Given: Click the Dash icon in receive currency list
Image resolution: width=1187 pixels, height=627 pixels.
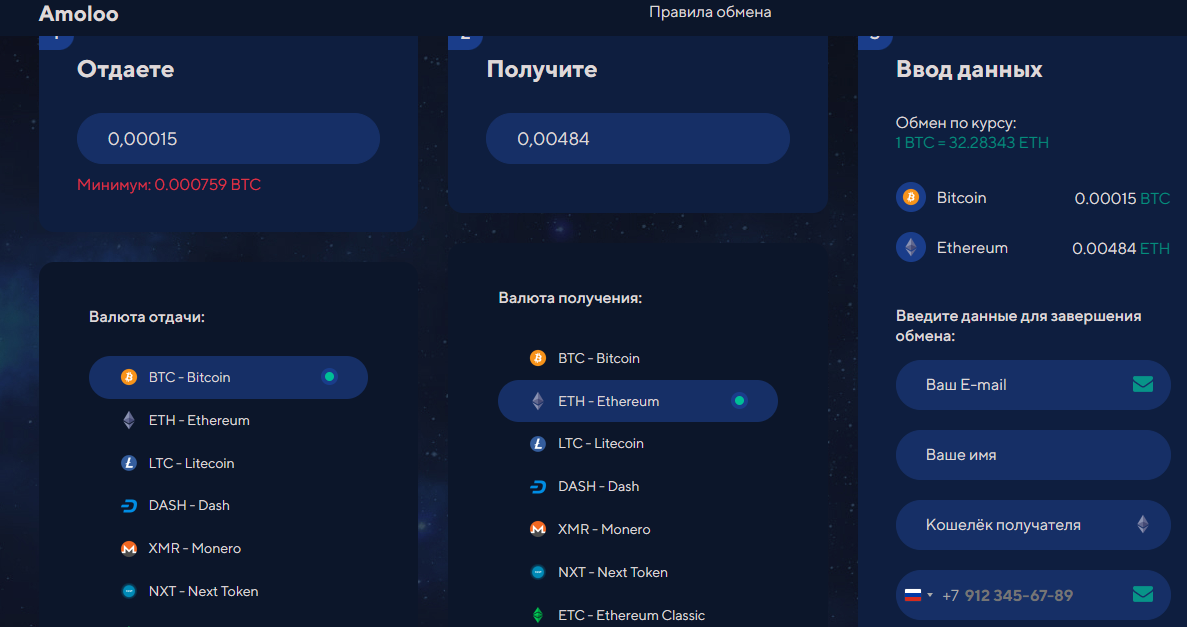Looking at the screenshot, I should coord(537,487).
